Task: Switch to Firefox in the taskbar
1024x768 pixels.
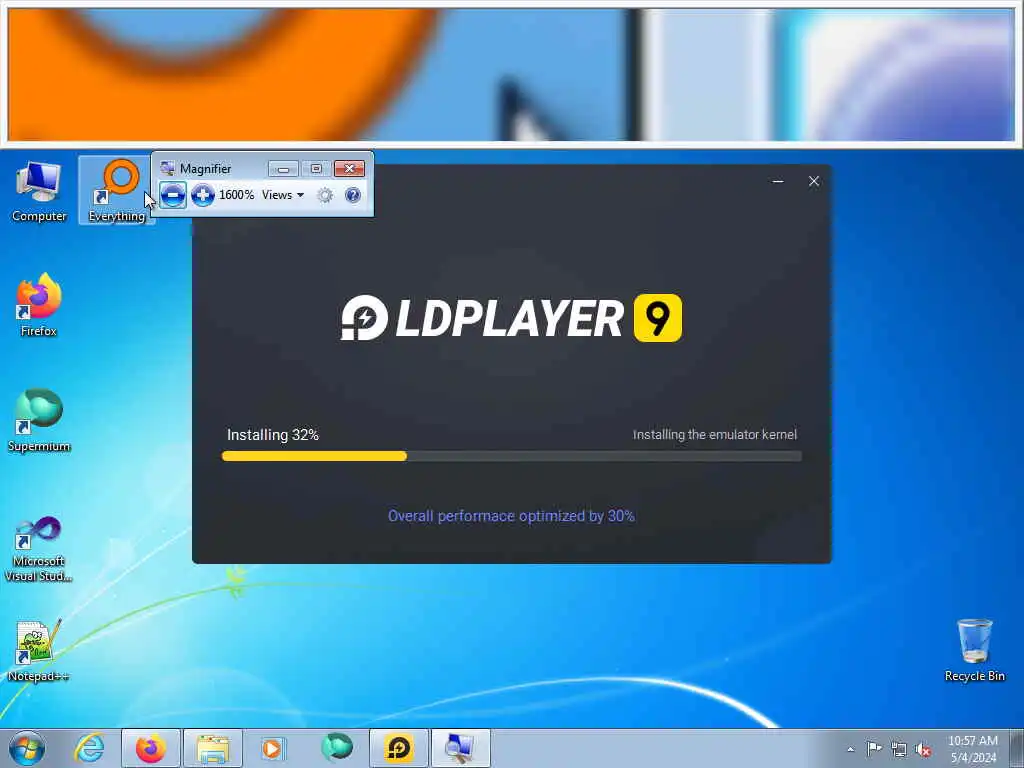Action: click(151, 748)
